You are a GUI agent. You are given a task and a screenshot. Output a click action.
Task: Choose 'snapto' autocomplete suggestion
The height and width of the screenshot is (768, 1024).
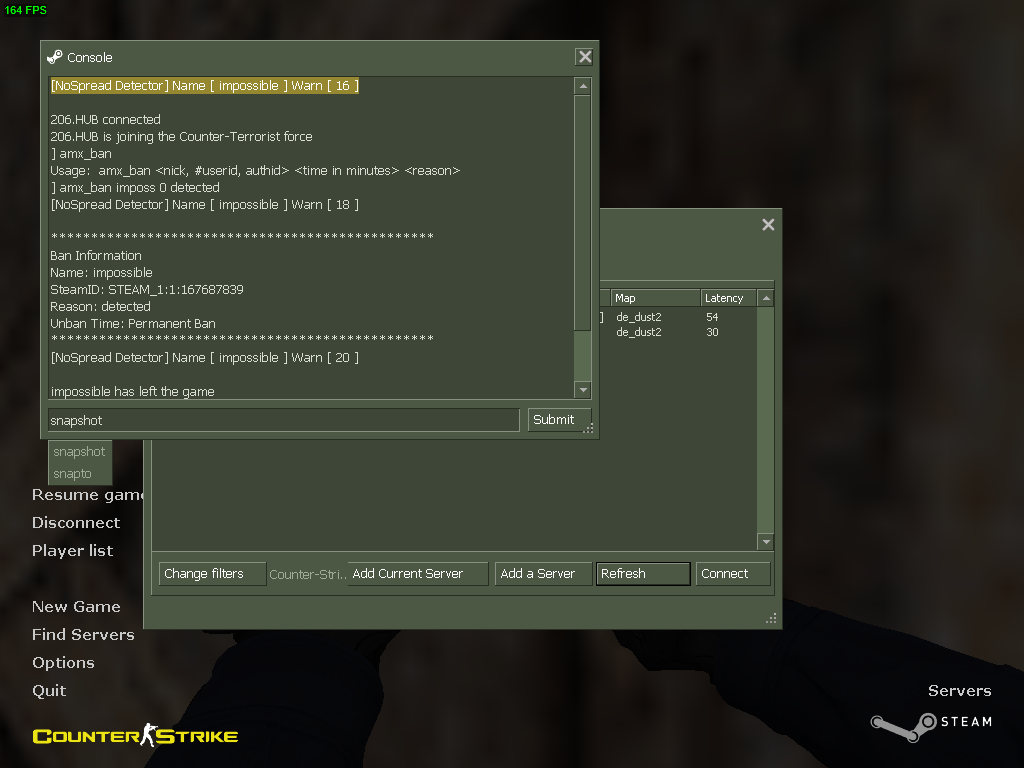[x=80, y=473]
